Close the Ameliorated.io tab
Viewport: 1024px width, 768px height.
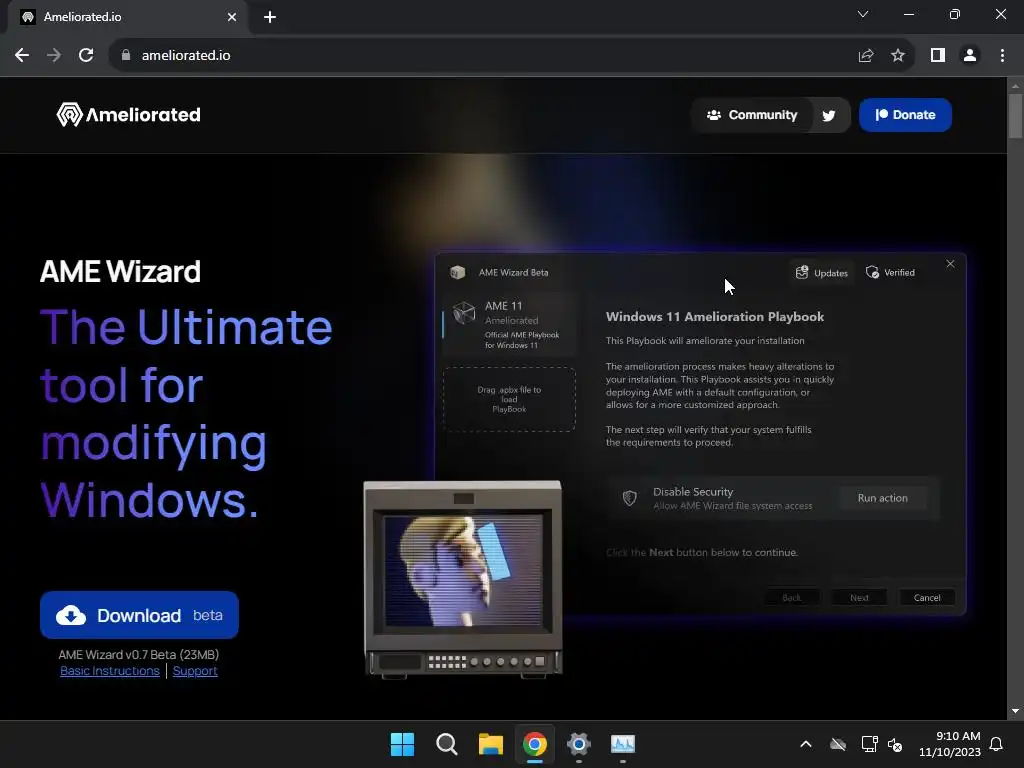click(232, 17)
